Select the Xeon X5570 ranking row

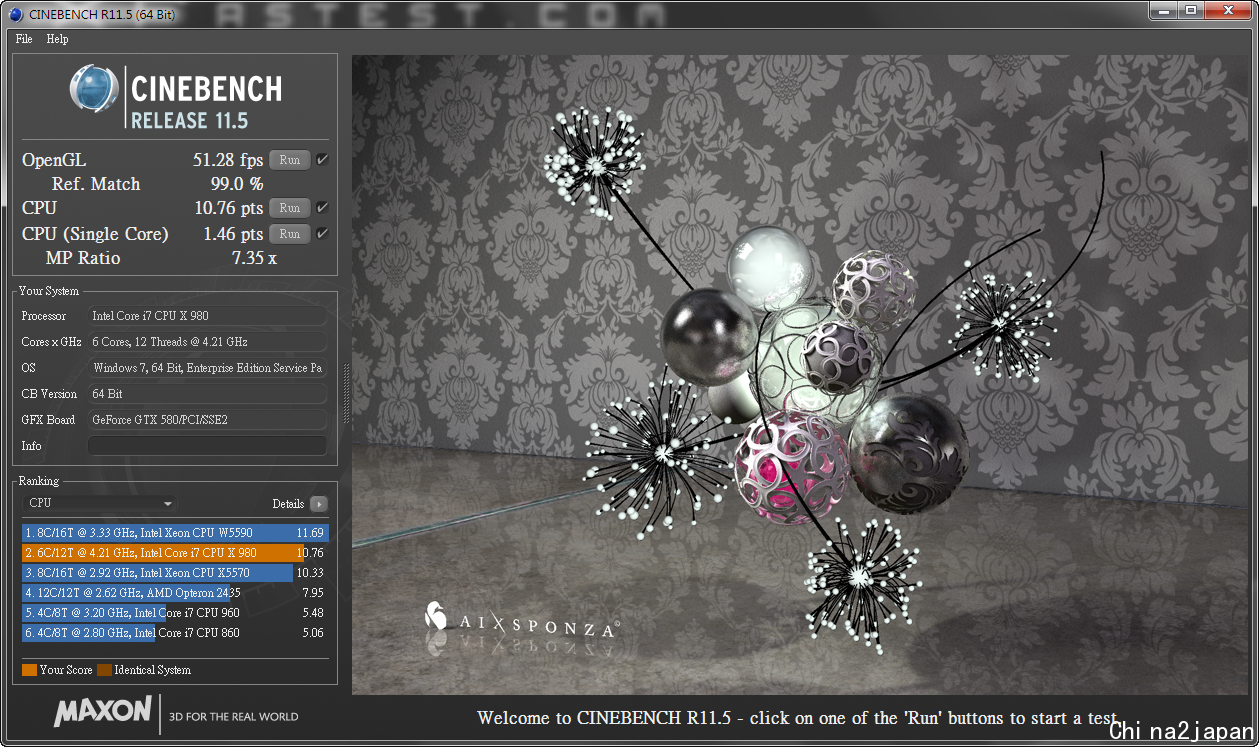[x=175, y=573]
